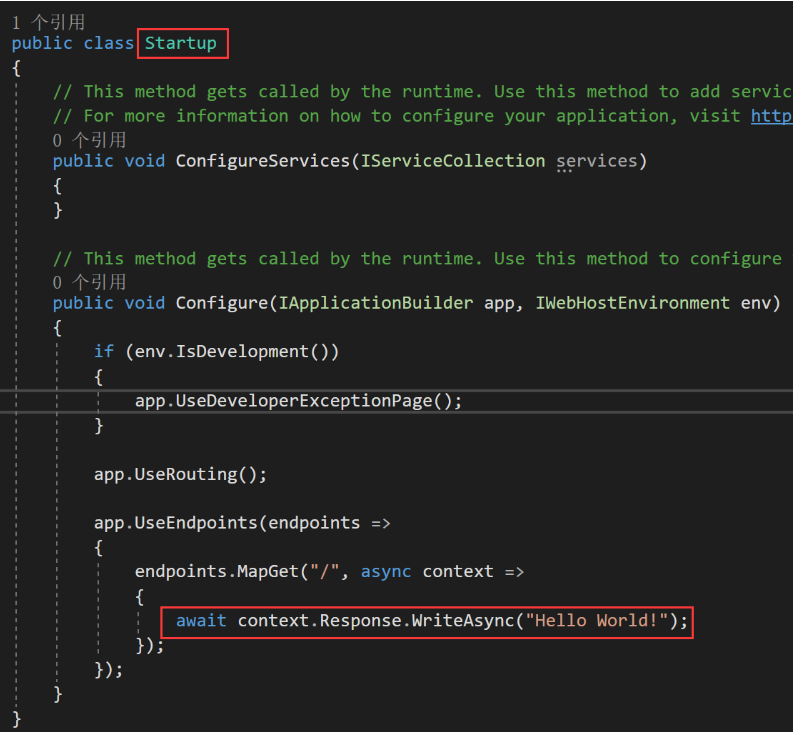The width and height of the screenshot is (804, 735).
Task: Click the ConfigureServices method name
Action: click(263, 161)
